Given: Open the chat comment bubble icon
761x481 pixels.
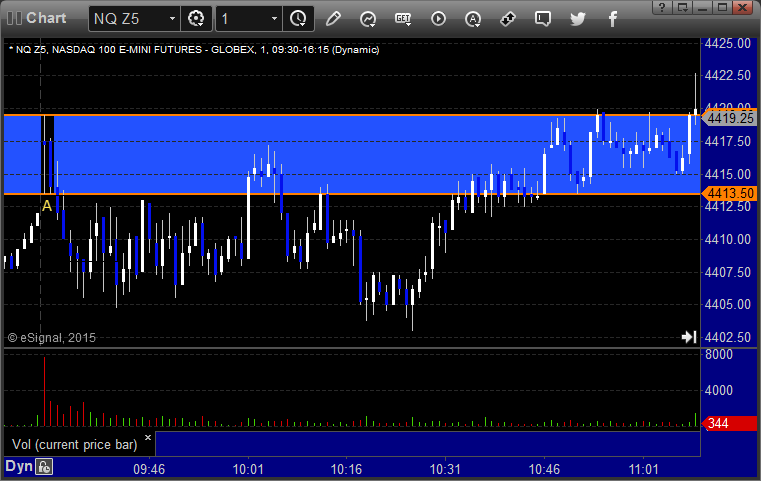Looking at the screenshot, I should (x=543, y=19).
